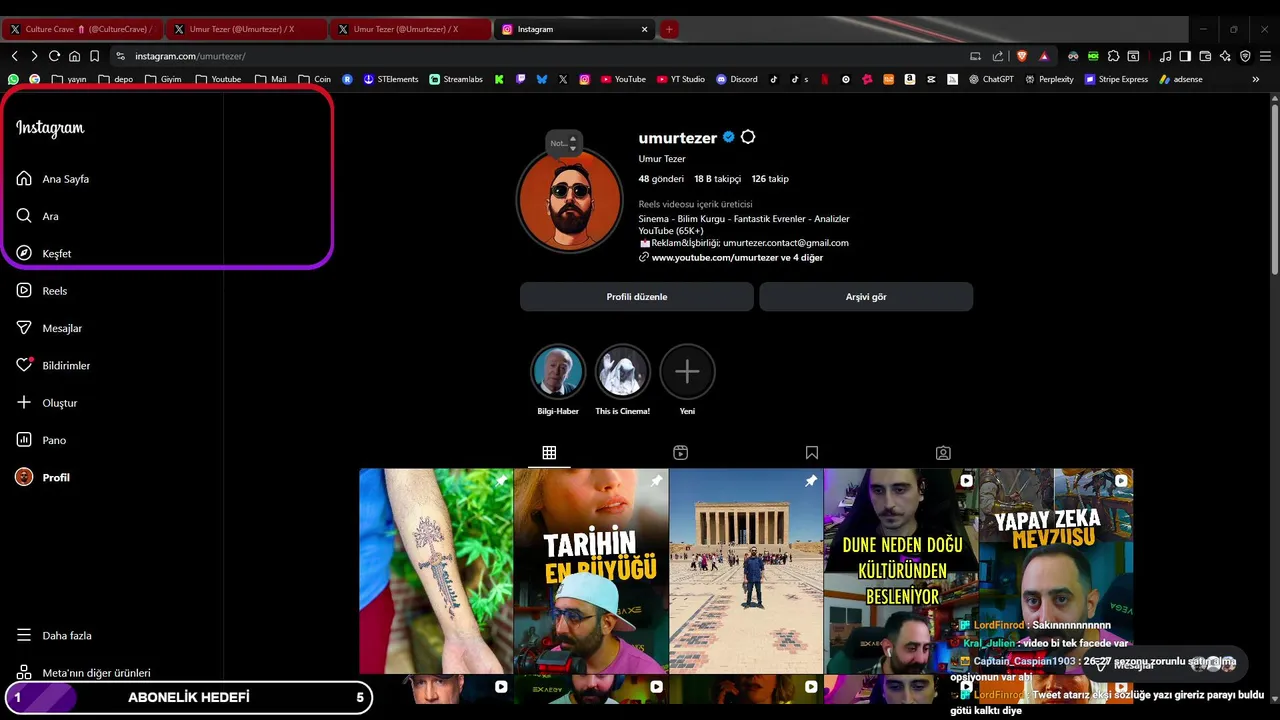Bookmark this page in toolbar

coord(94,56)
